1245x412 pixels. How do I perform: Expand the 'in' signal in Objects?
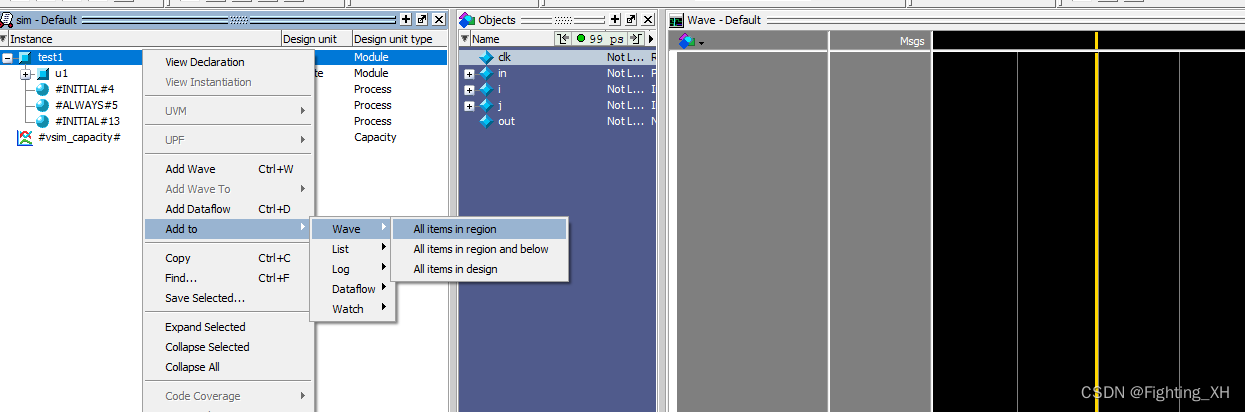pyautogui.click(x=469, y=74)
